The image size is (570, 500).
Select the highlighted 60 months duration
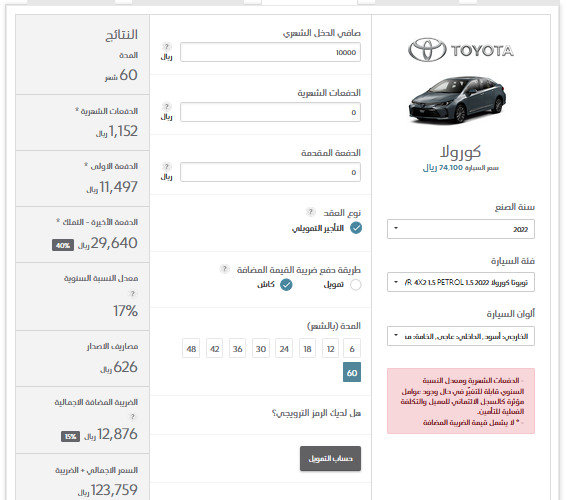click(352, 372)
